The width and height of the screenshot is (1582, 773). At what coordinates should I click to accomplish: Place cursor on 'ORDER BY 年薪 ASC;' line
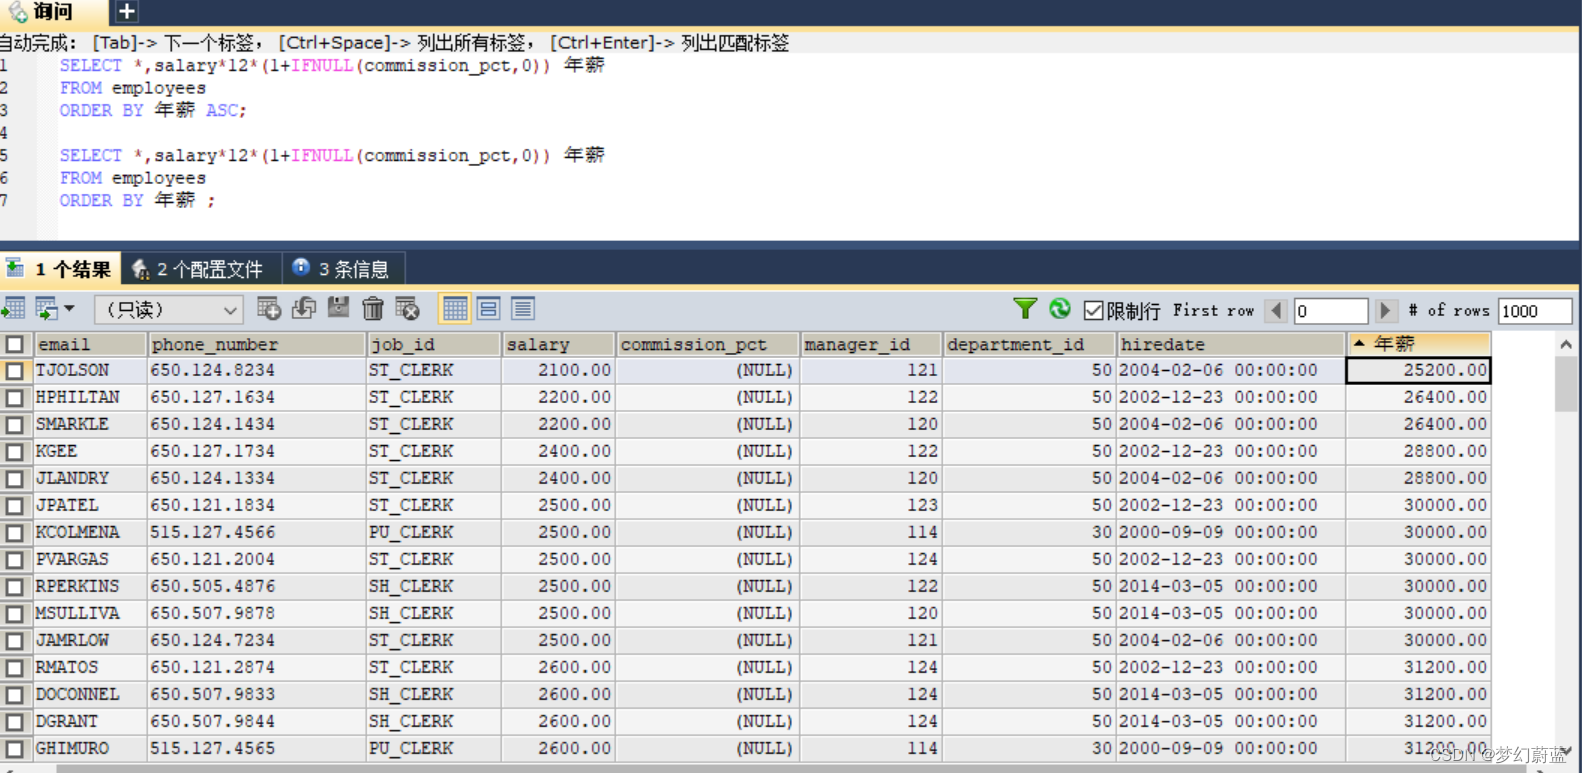tap(153, 110)
